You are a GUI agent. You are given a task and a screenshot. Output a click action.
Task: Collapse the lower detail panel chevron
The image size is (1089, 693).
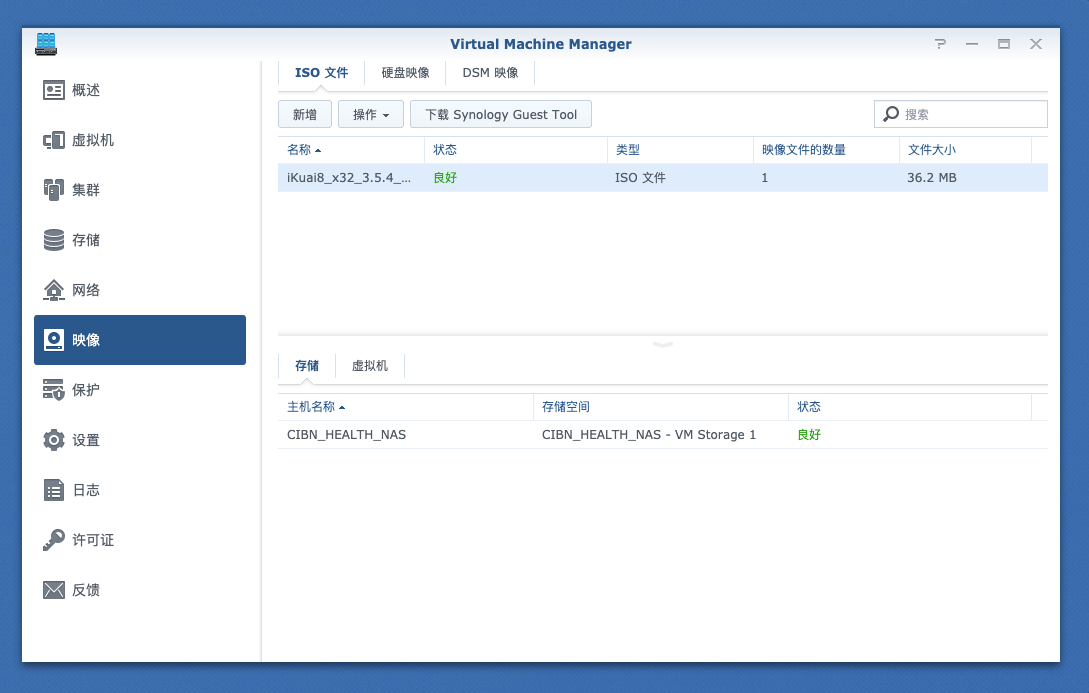pos(663,344)
